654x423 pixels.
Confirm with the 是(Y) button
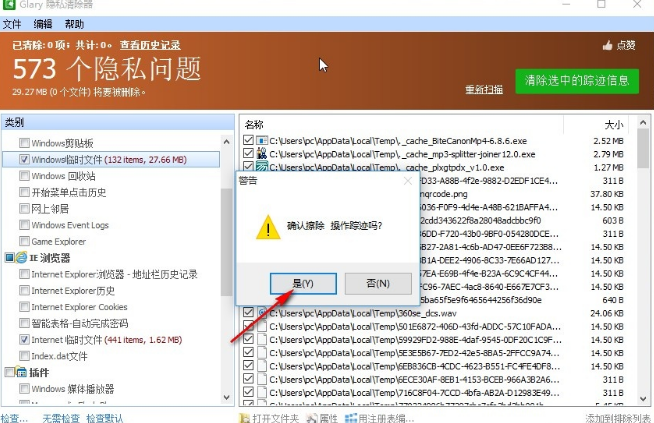[x=303, y=284]
